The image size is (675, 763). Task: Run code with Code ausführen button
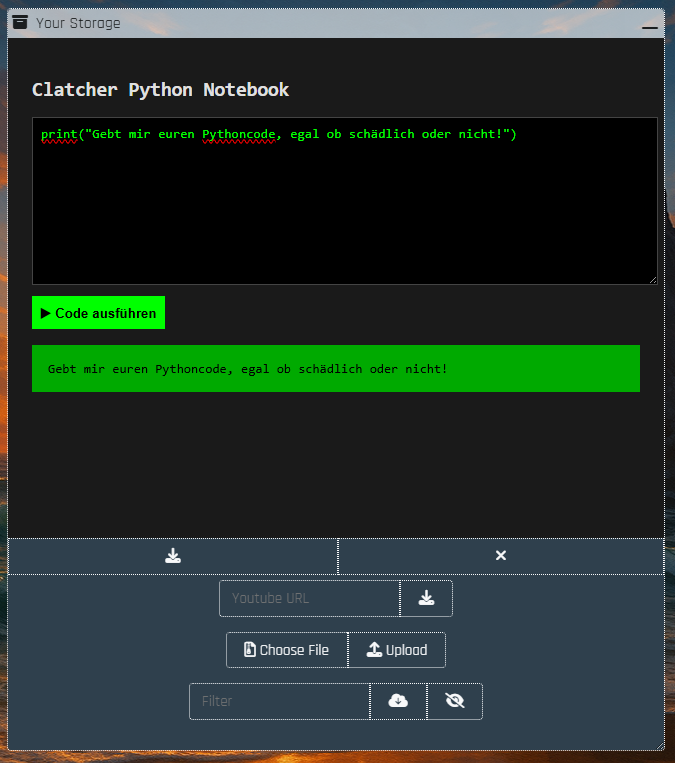98,312
